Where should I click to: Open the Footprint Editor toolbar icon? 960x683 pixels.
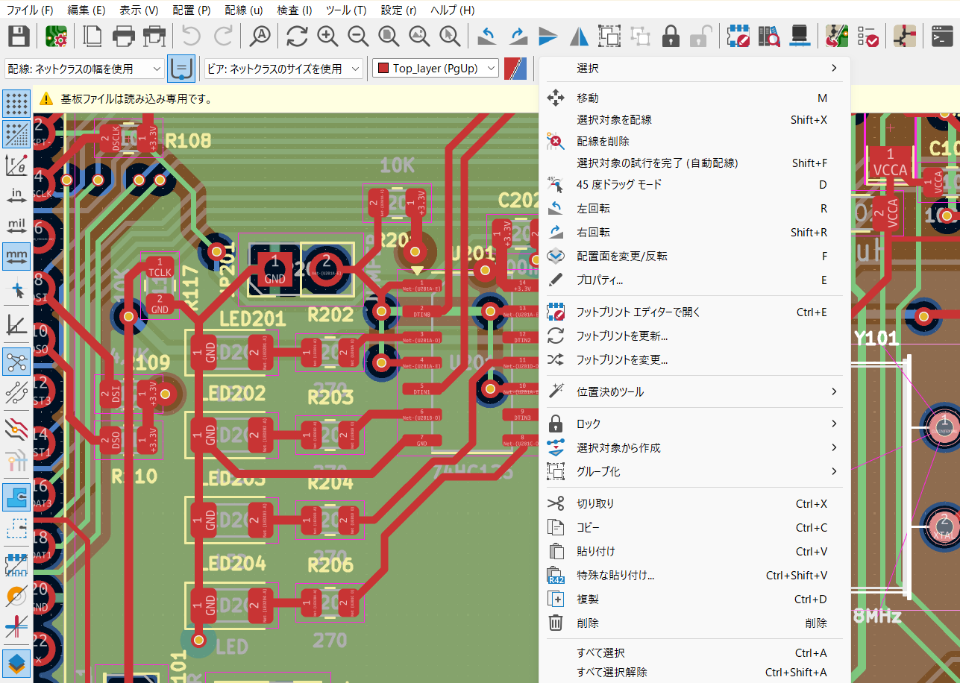738,37
